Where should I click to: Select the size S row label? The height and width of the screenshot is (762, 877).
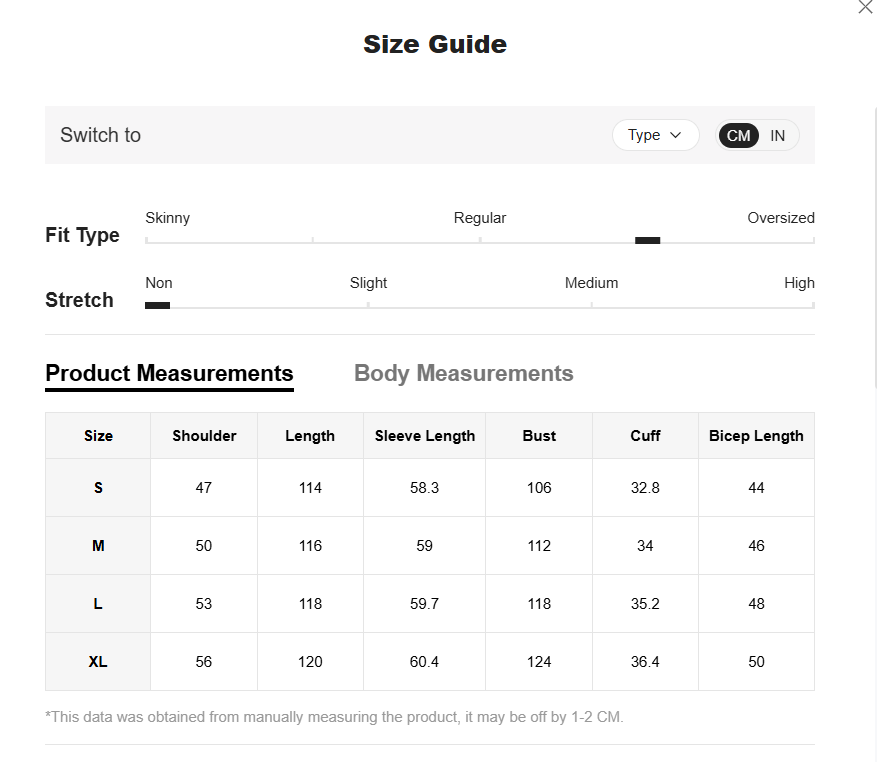pos(98,488)
